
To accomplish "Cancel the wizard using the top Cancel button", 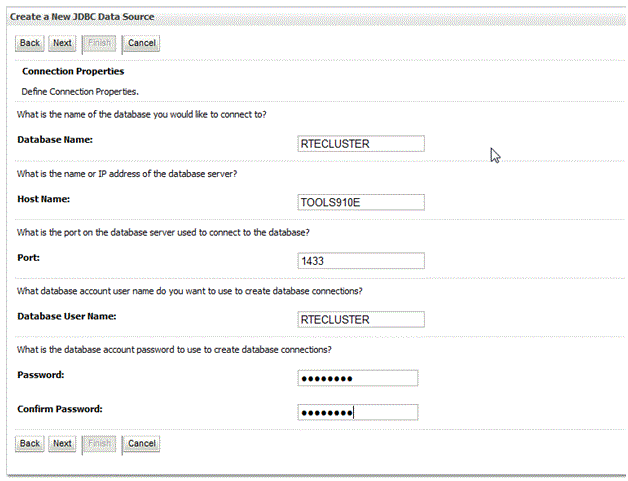I will pos(142,43).
